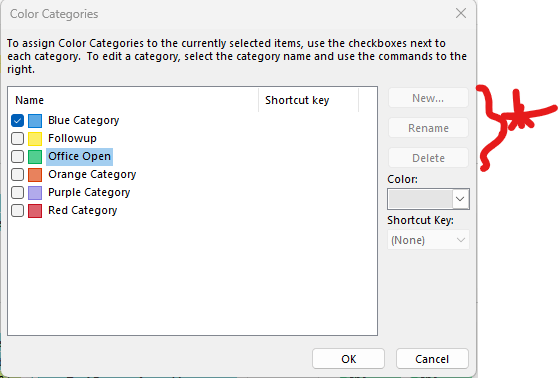The width and height of the screenshot is (559, 378).
Task: Tick the Red Category checkbox
Action: coord(17,210)
